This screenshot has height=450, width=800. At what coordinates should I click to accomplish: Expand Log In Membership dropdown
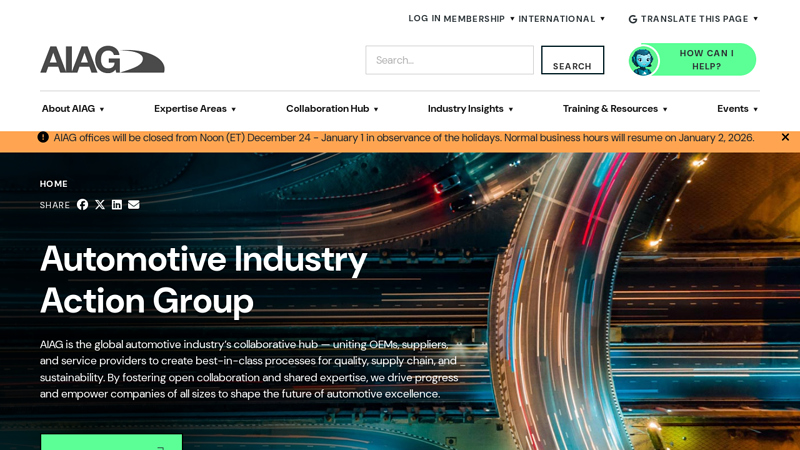tap(461, 19)
